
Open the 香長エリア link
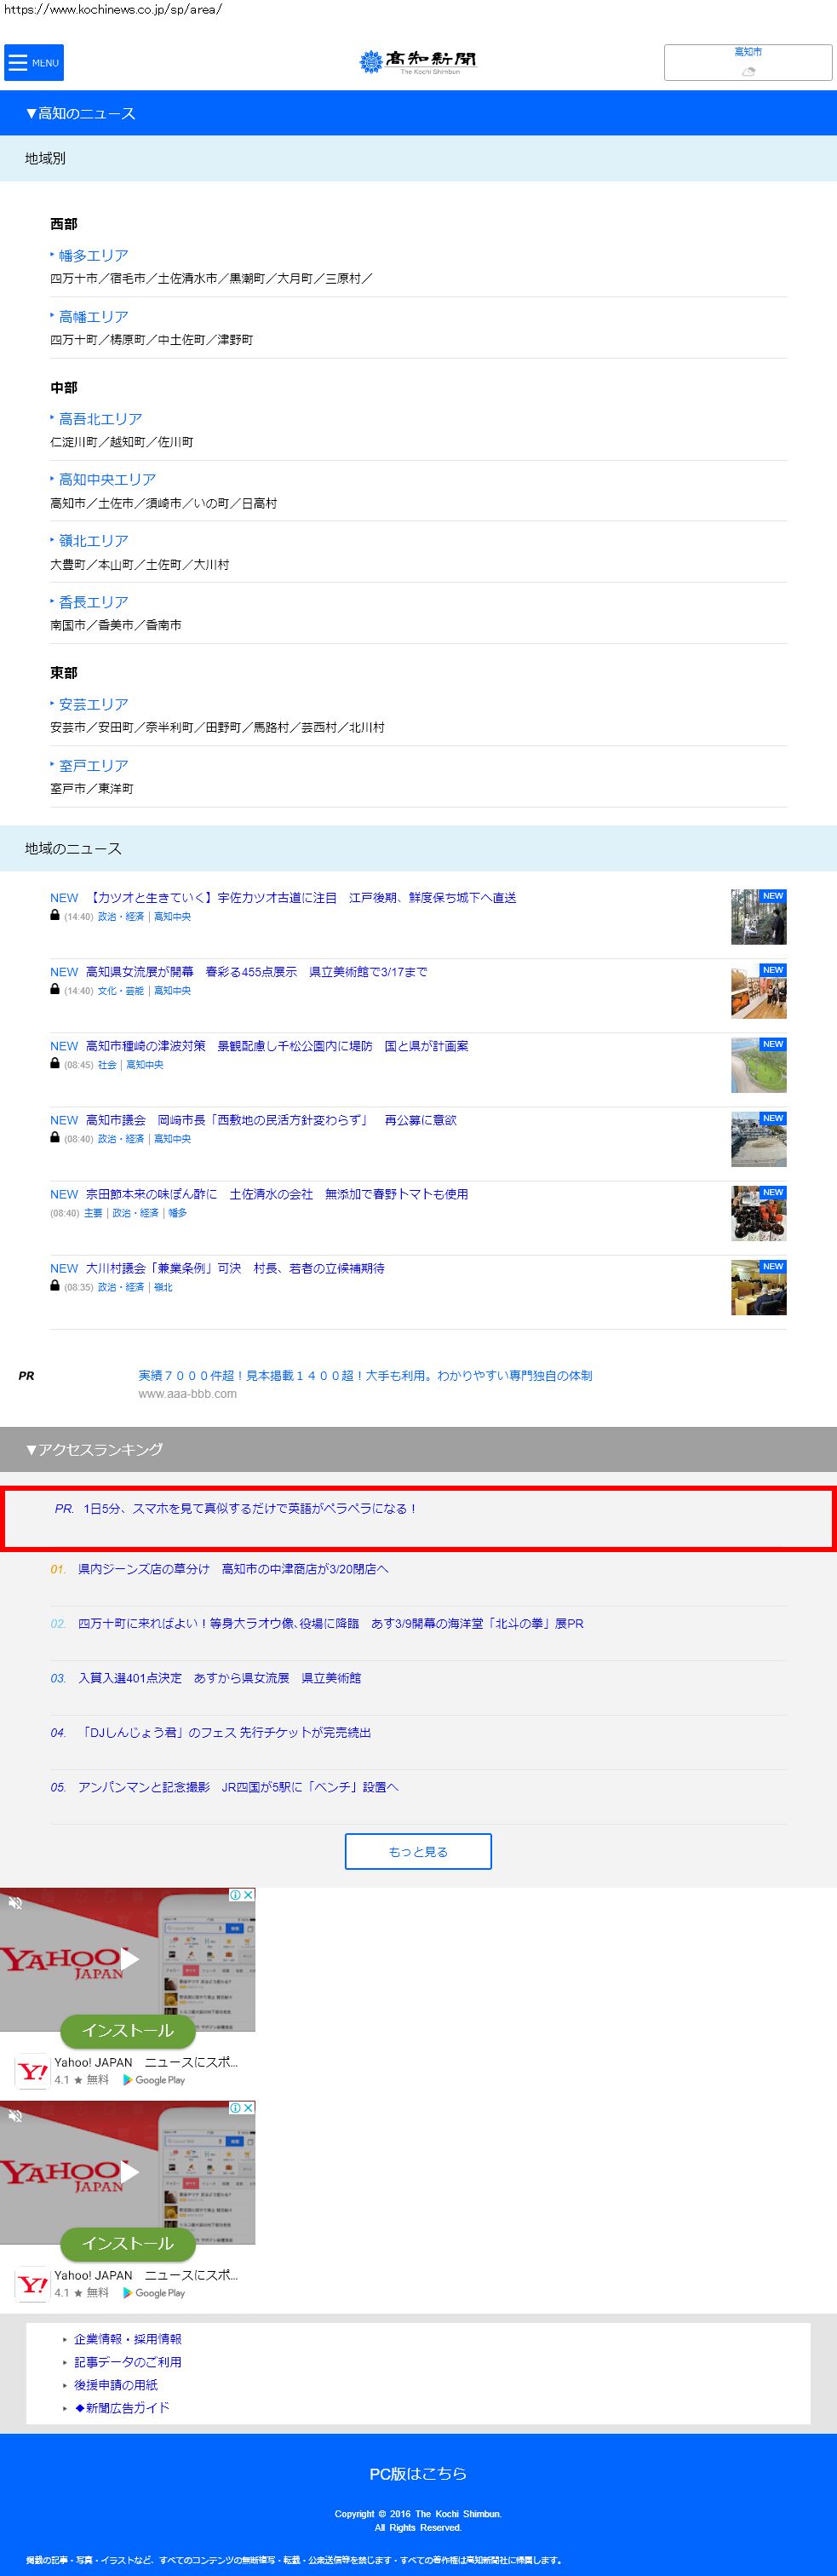(x=93, y=601)
